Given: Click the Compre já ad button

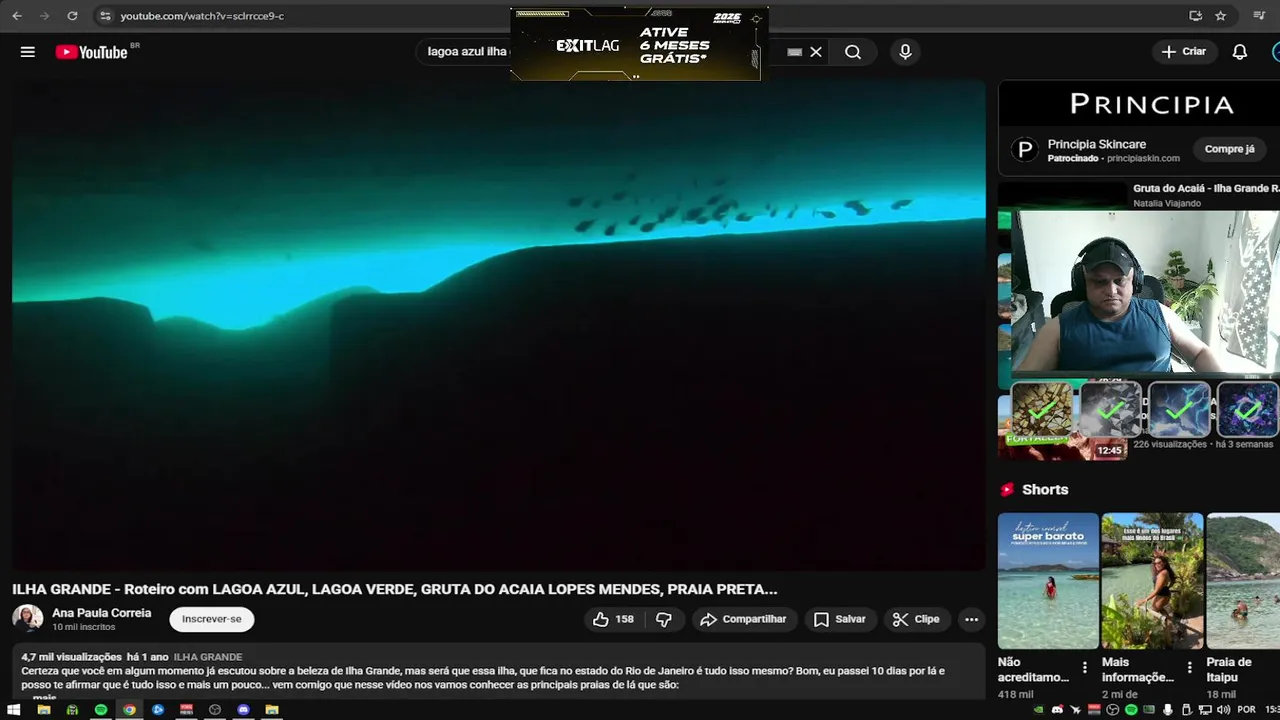Looking at the screenshot, I should point(1229,149).
